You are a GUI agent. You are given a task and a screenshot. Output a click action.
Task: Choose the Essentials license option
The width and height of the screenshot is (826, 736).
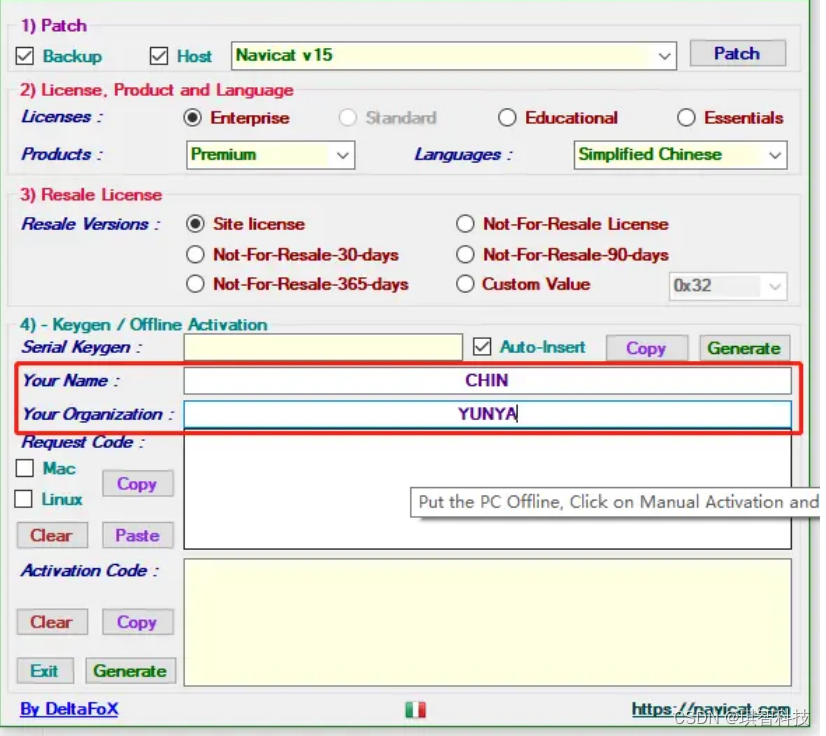[x=686, y=117]
